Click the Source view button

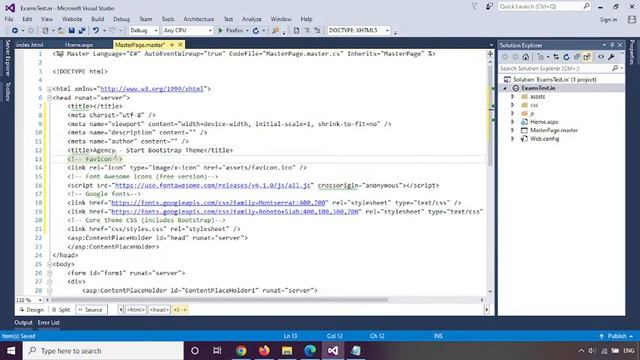pyautogui.click(x=90, y=310)
